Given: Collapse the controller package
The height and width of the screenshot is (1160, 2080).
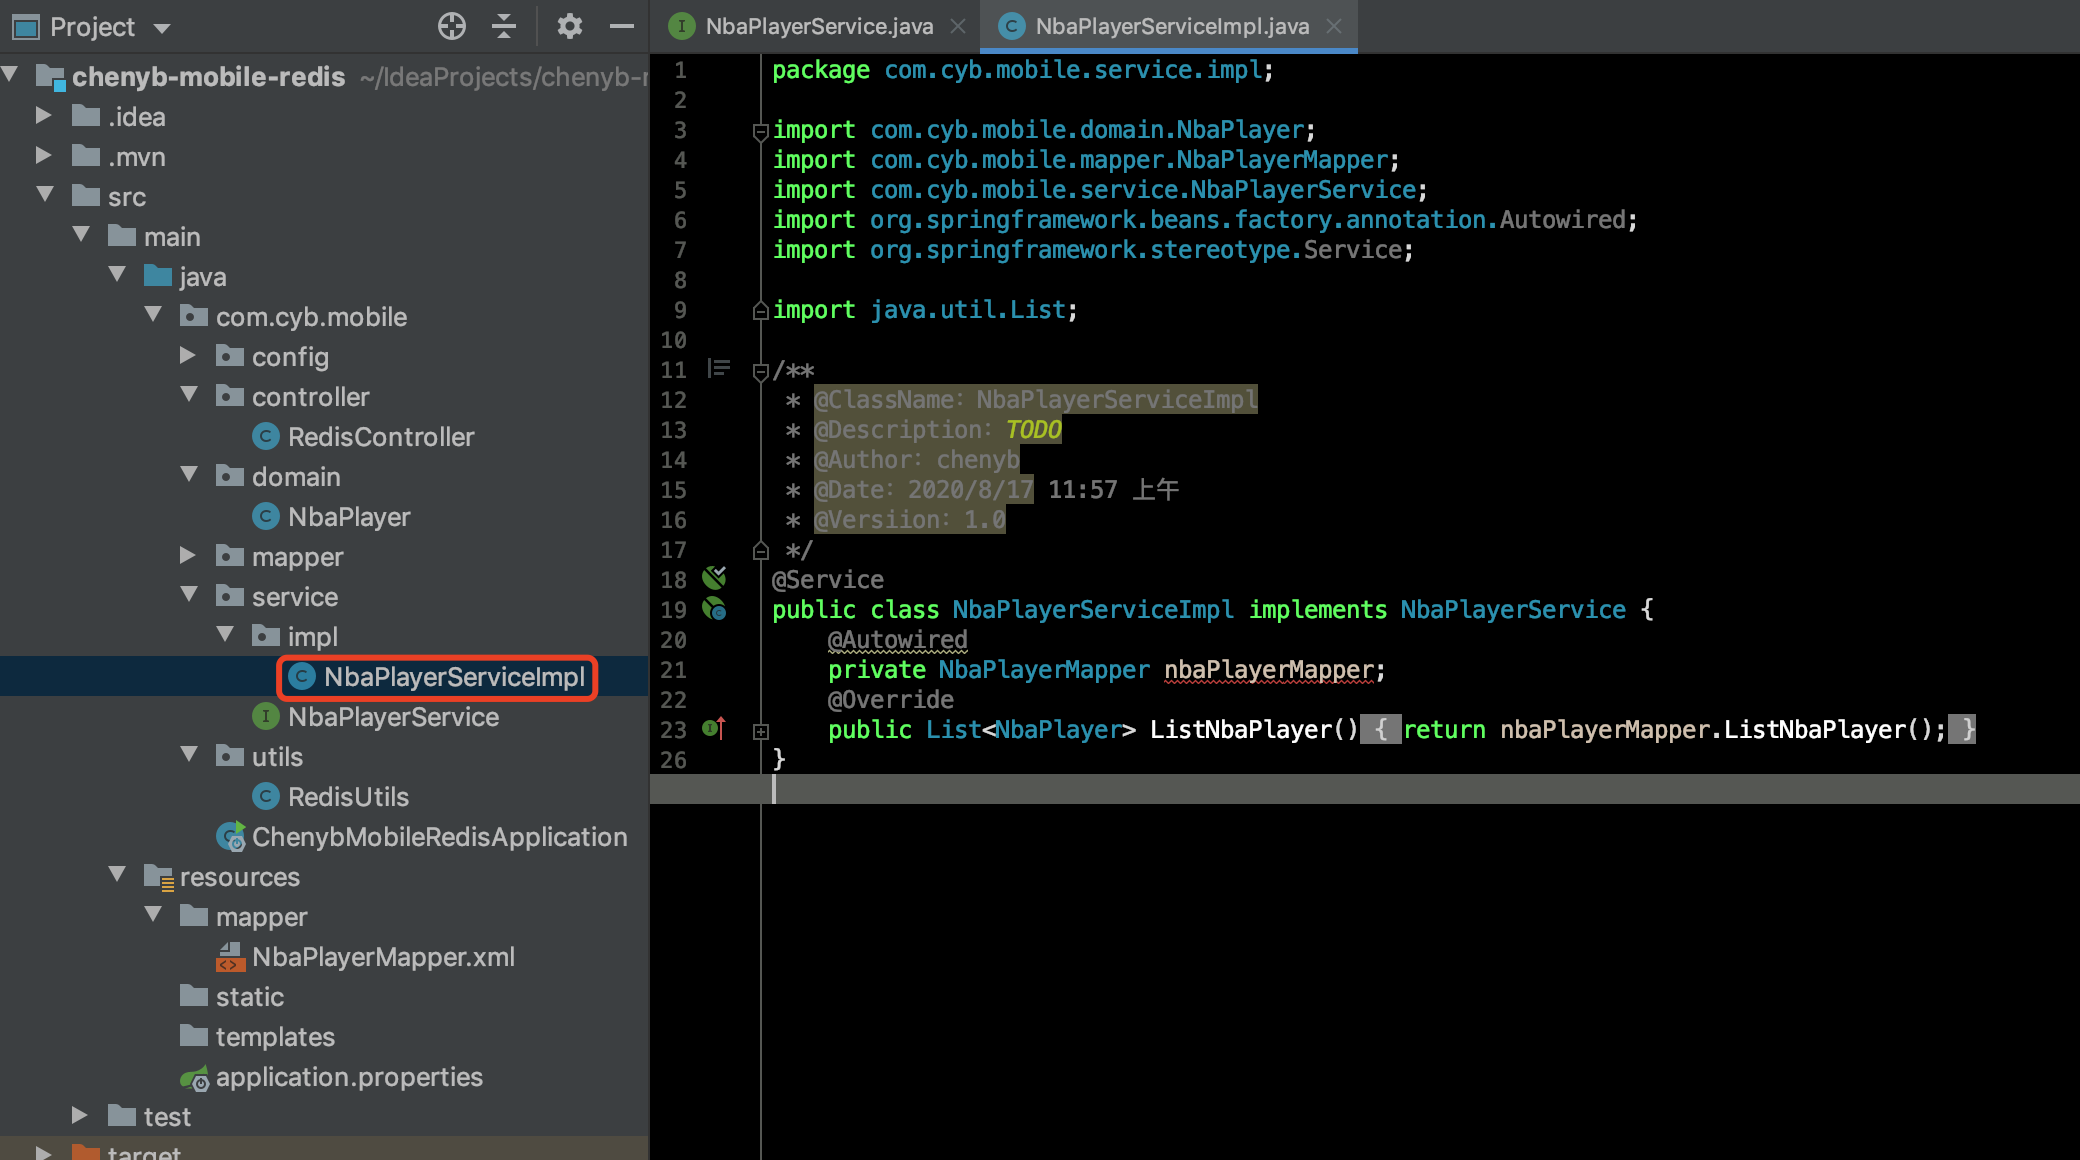Looking at the screenshot, I should pos(190,395).
